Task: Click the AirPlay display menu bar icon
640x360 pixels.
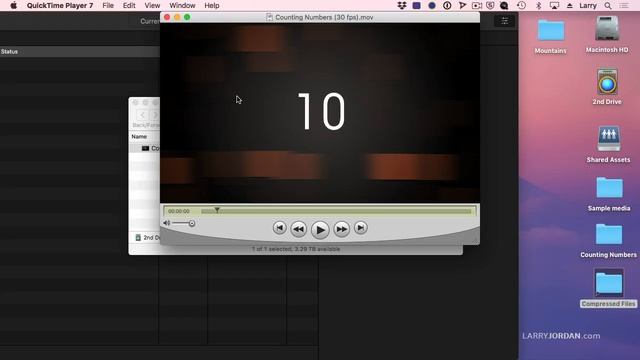Action: pyautogui.click(x=554, y=6)
